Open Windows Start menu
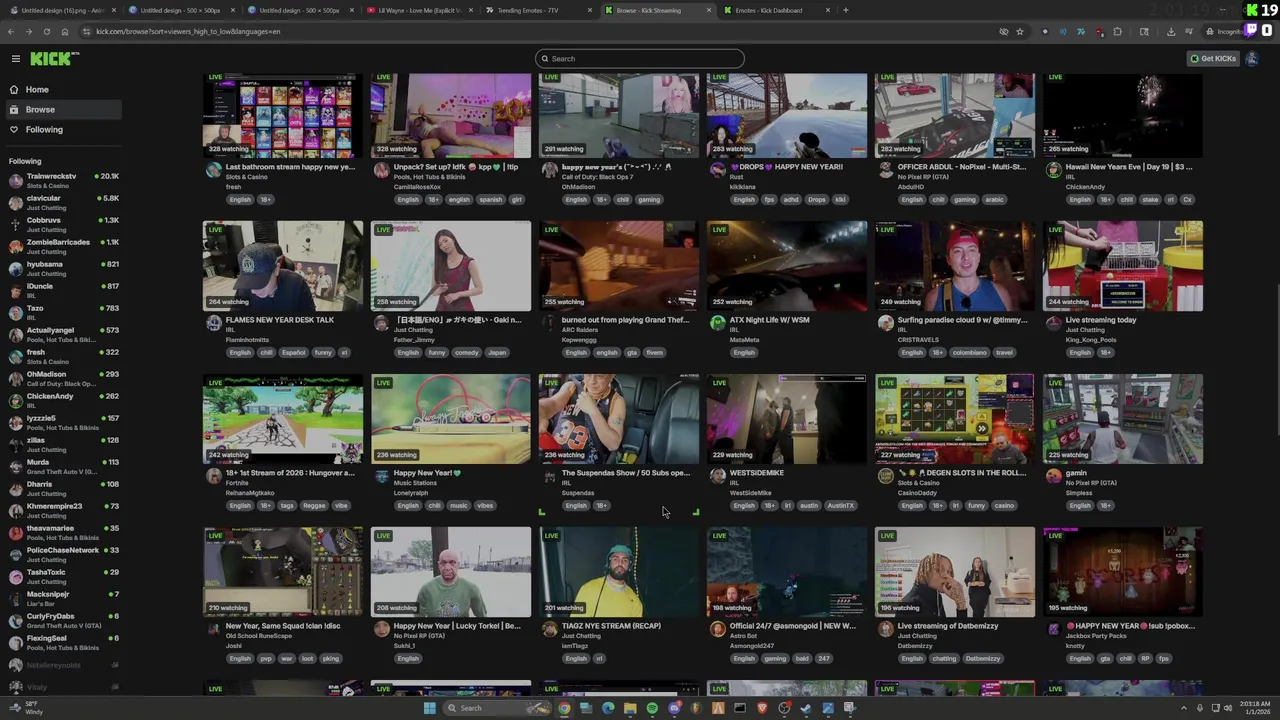Image resolution: width=1280 pixels, height=720 pixels. 430,708
